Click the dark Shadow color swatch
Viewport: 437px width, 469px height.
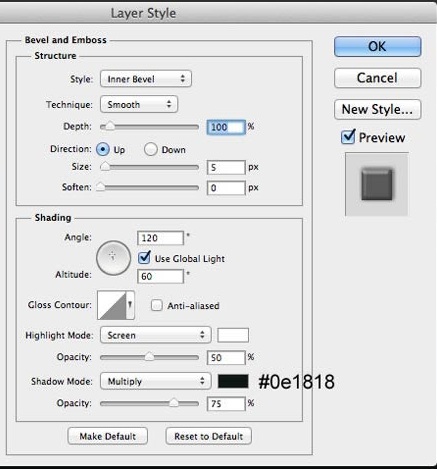(x=233, y=381)
